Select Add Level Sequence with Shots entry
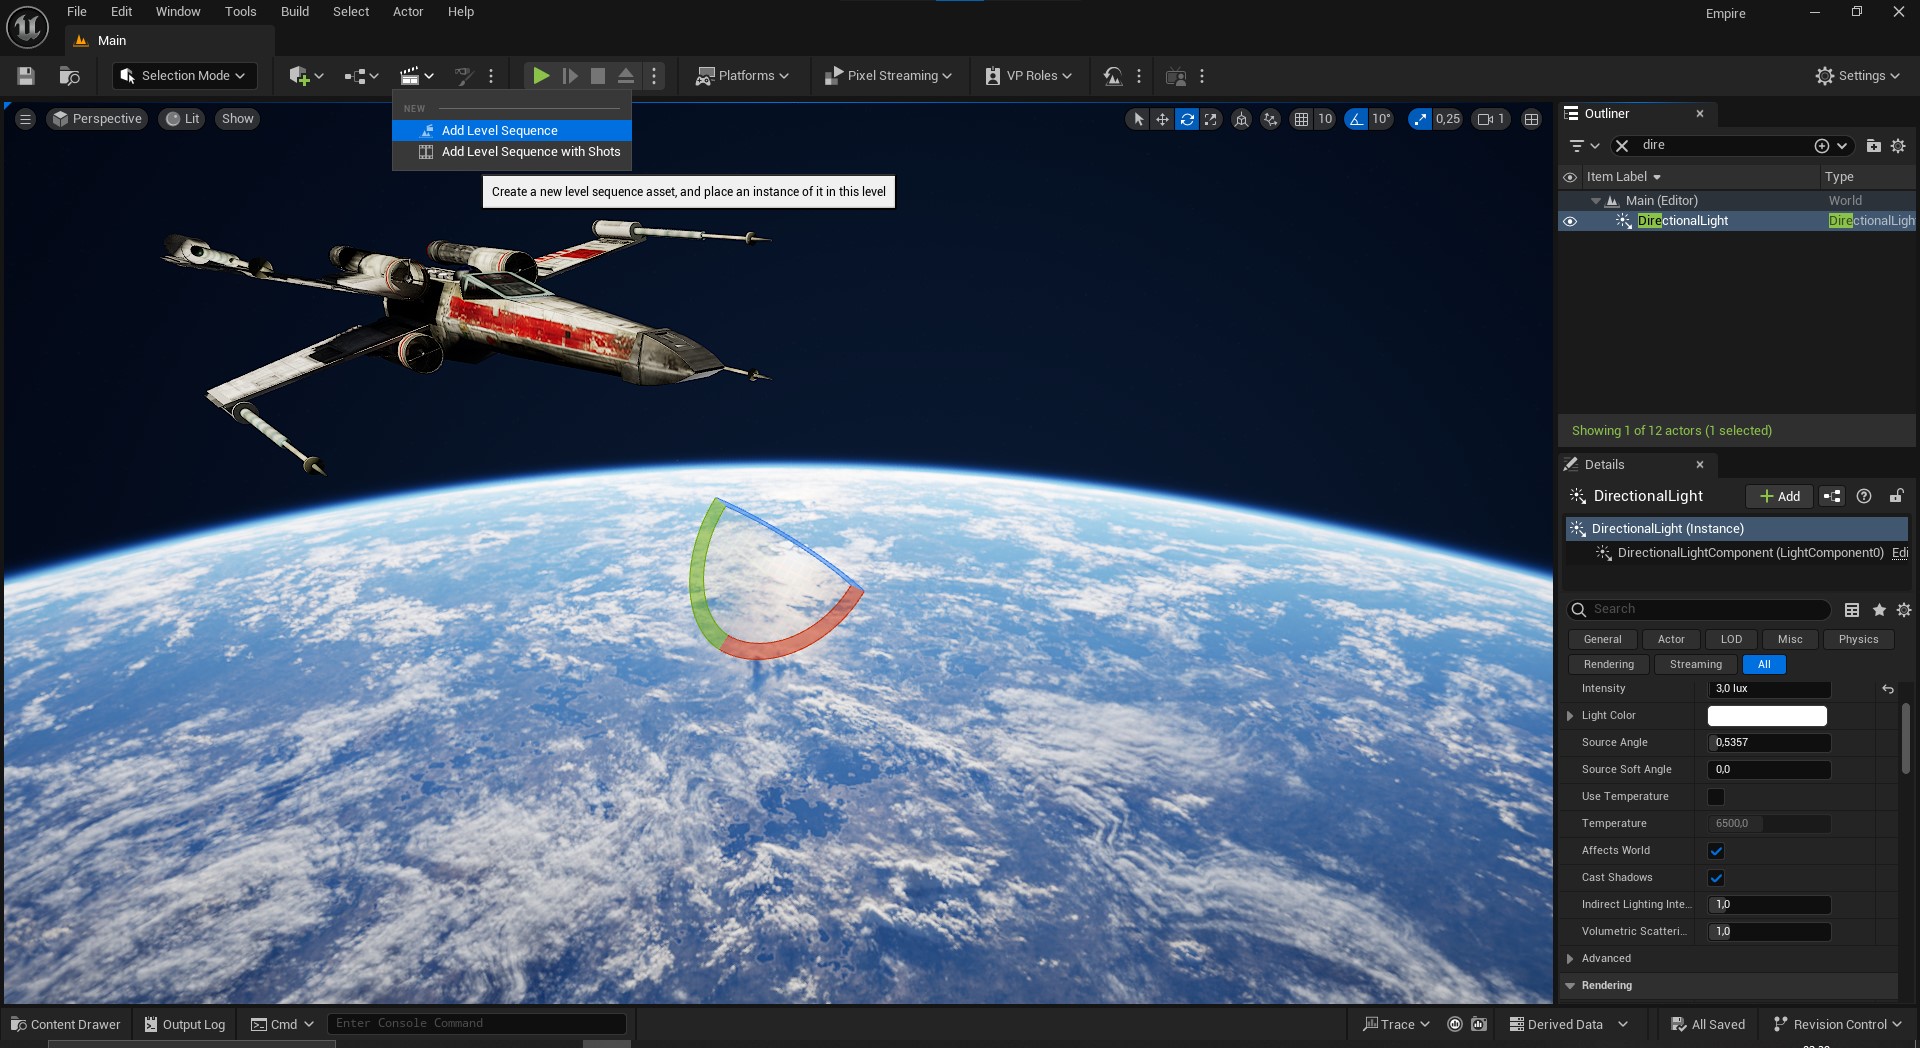This screenshot has height=1048, width=1920. [x=512, y=152]
